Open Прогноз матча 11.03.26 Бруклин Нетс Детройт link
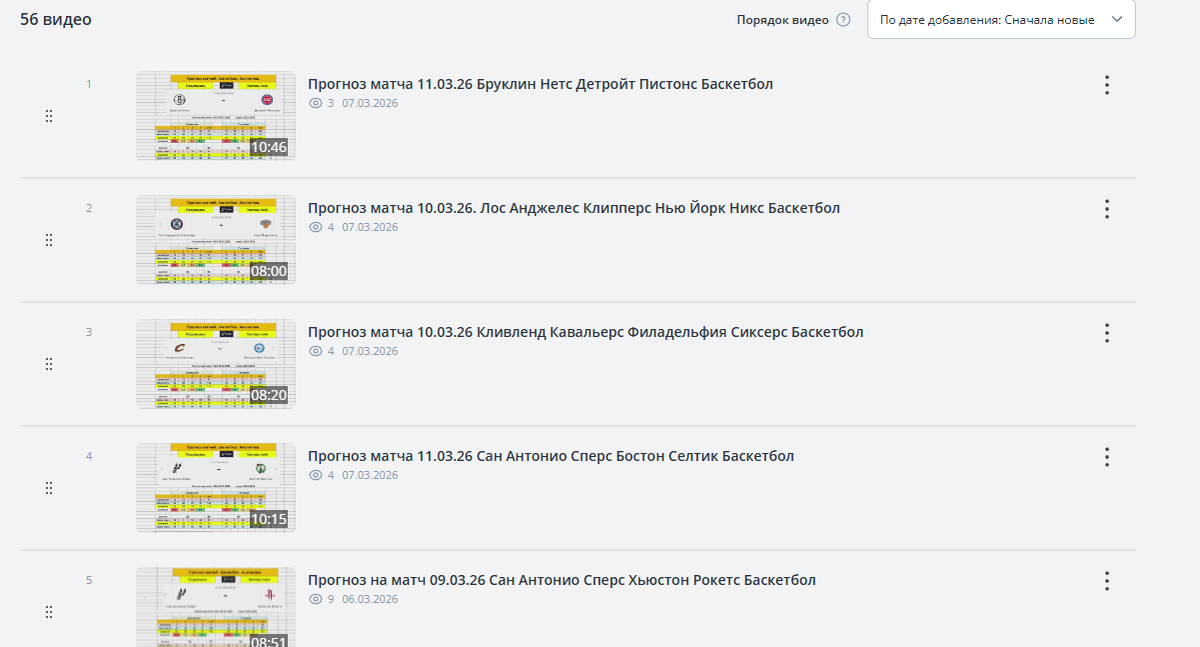1200x647 pixels. click(540, 84)
